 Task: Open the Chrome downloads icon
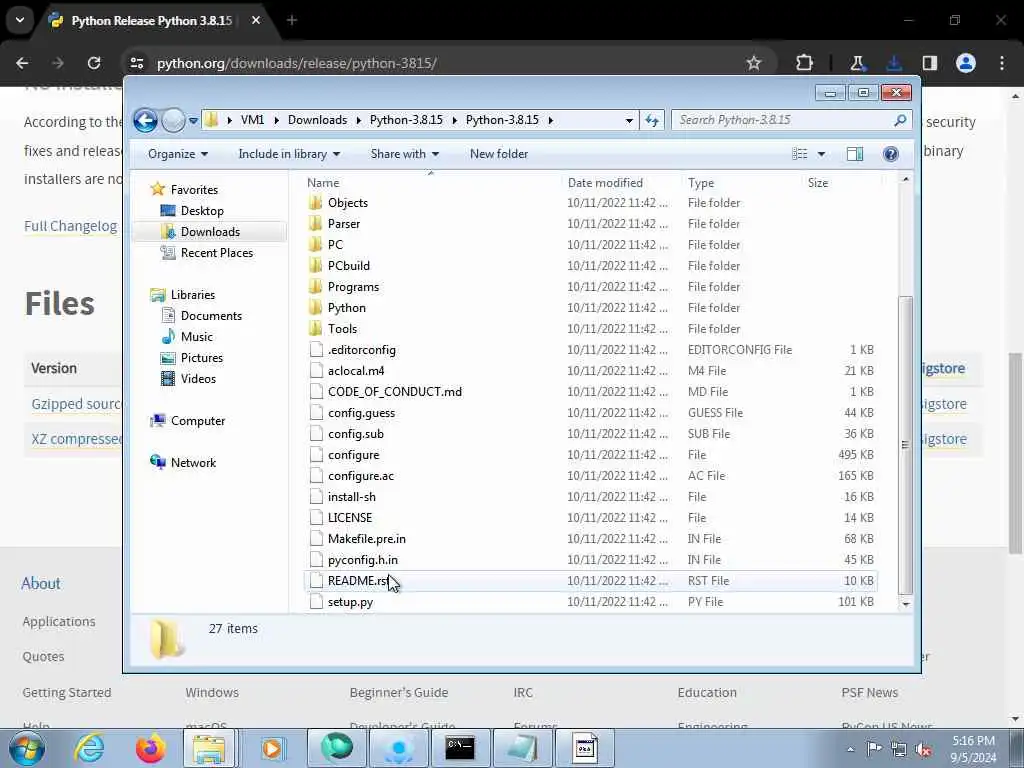pyautogui.click(x=893, y=63)
